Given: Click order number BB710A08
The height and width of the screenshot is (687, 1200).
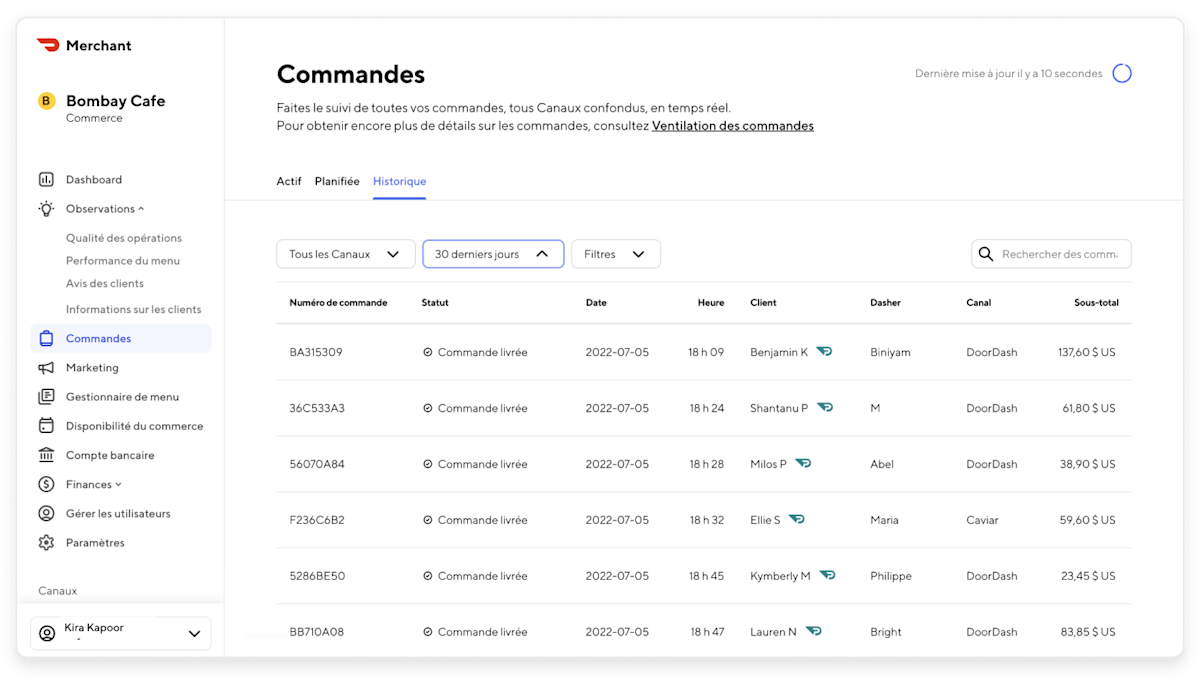Looking at the screenshot, I should click(x=317, y=632).
